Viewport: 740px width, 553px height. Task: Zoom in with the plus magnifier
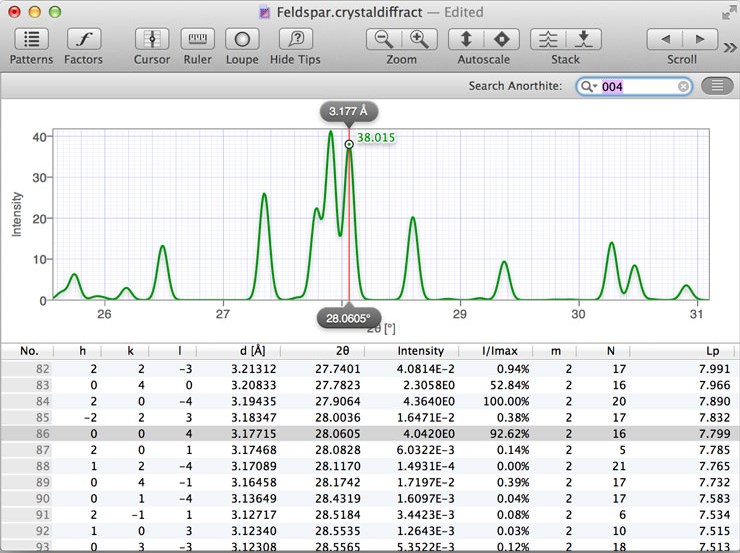pyautogui.click(x=420, y=40)
